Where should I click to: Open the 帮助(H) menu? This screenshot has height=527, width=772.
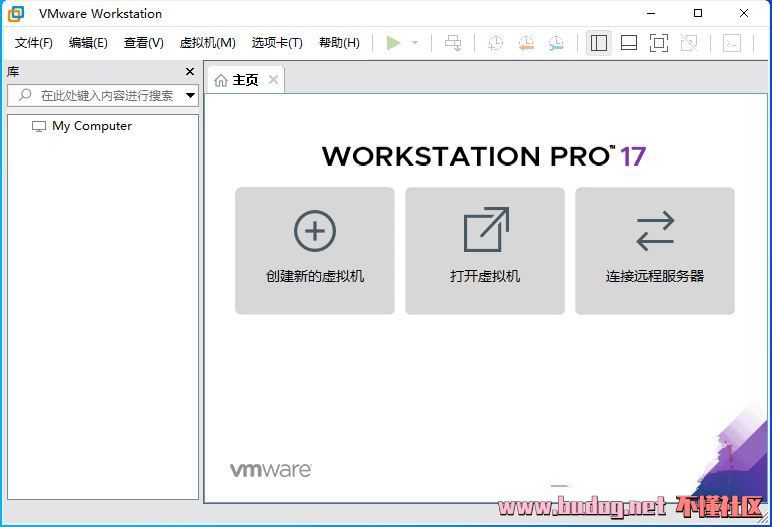[339, 43]
